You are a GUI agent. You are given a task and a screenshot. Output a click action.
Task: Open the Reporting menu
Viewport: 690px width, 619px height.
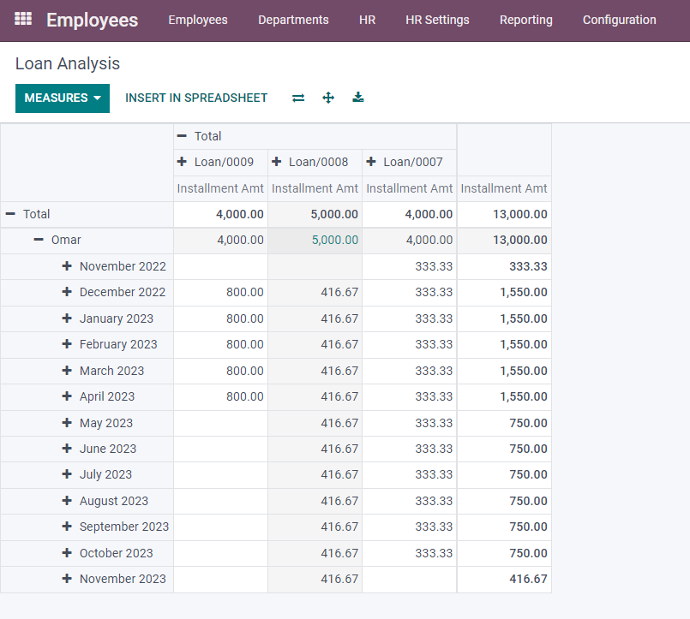coord(526,20)
